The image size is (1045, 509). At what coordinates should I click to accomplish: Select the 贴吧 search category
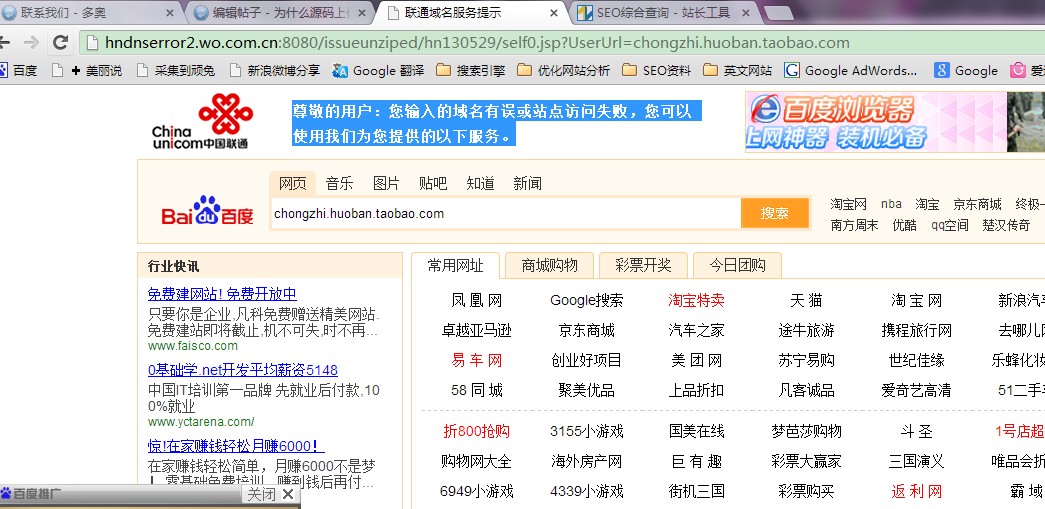(433, 183)
